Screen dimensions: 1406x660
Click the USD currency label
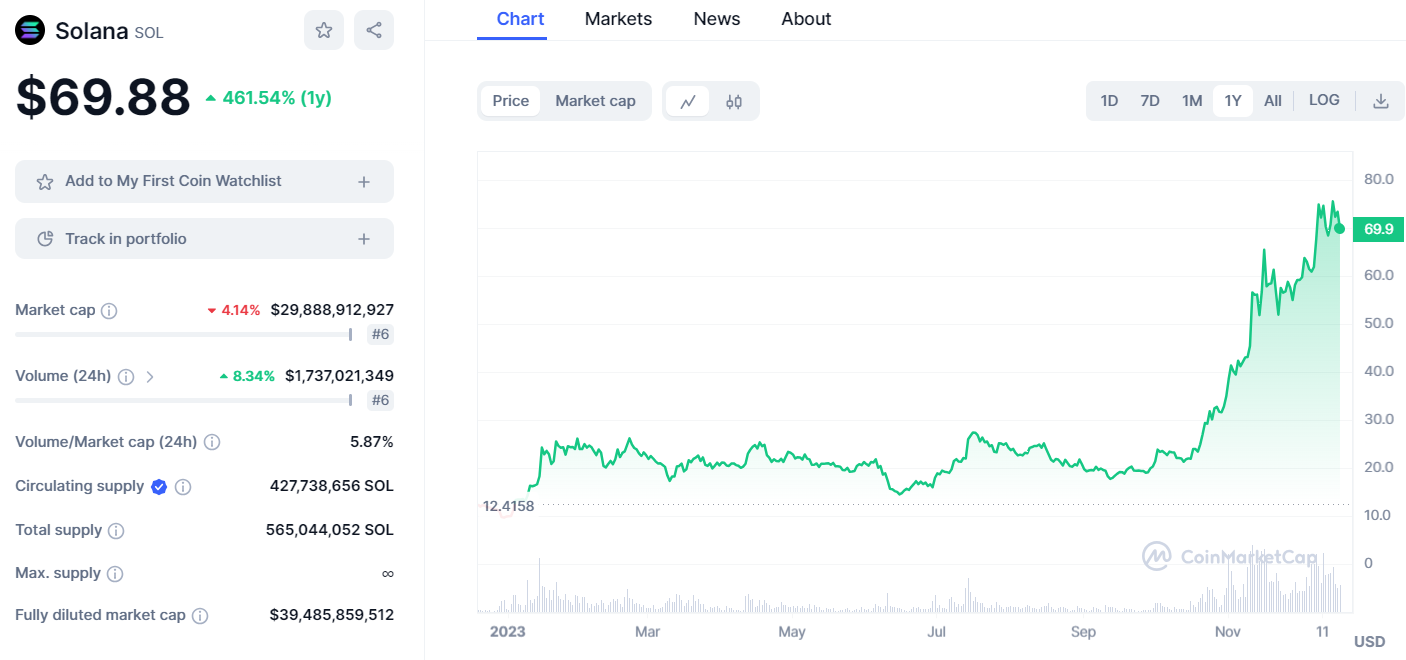click(1369, 642)
